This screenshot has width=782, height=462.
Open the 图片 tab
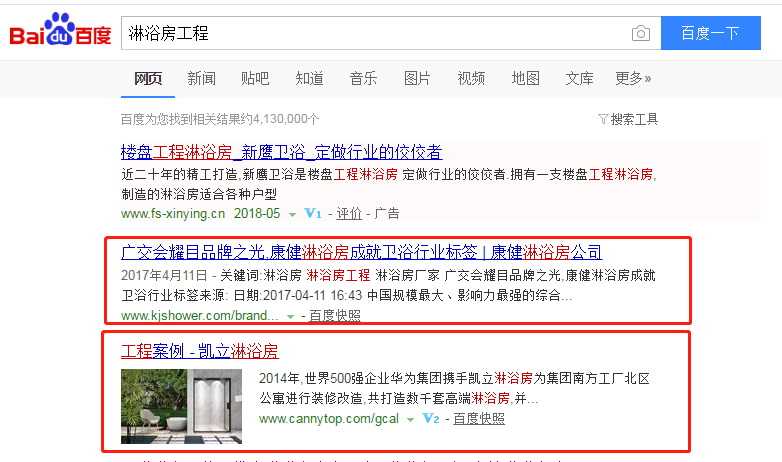click(417, 78)
